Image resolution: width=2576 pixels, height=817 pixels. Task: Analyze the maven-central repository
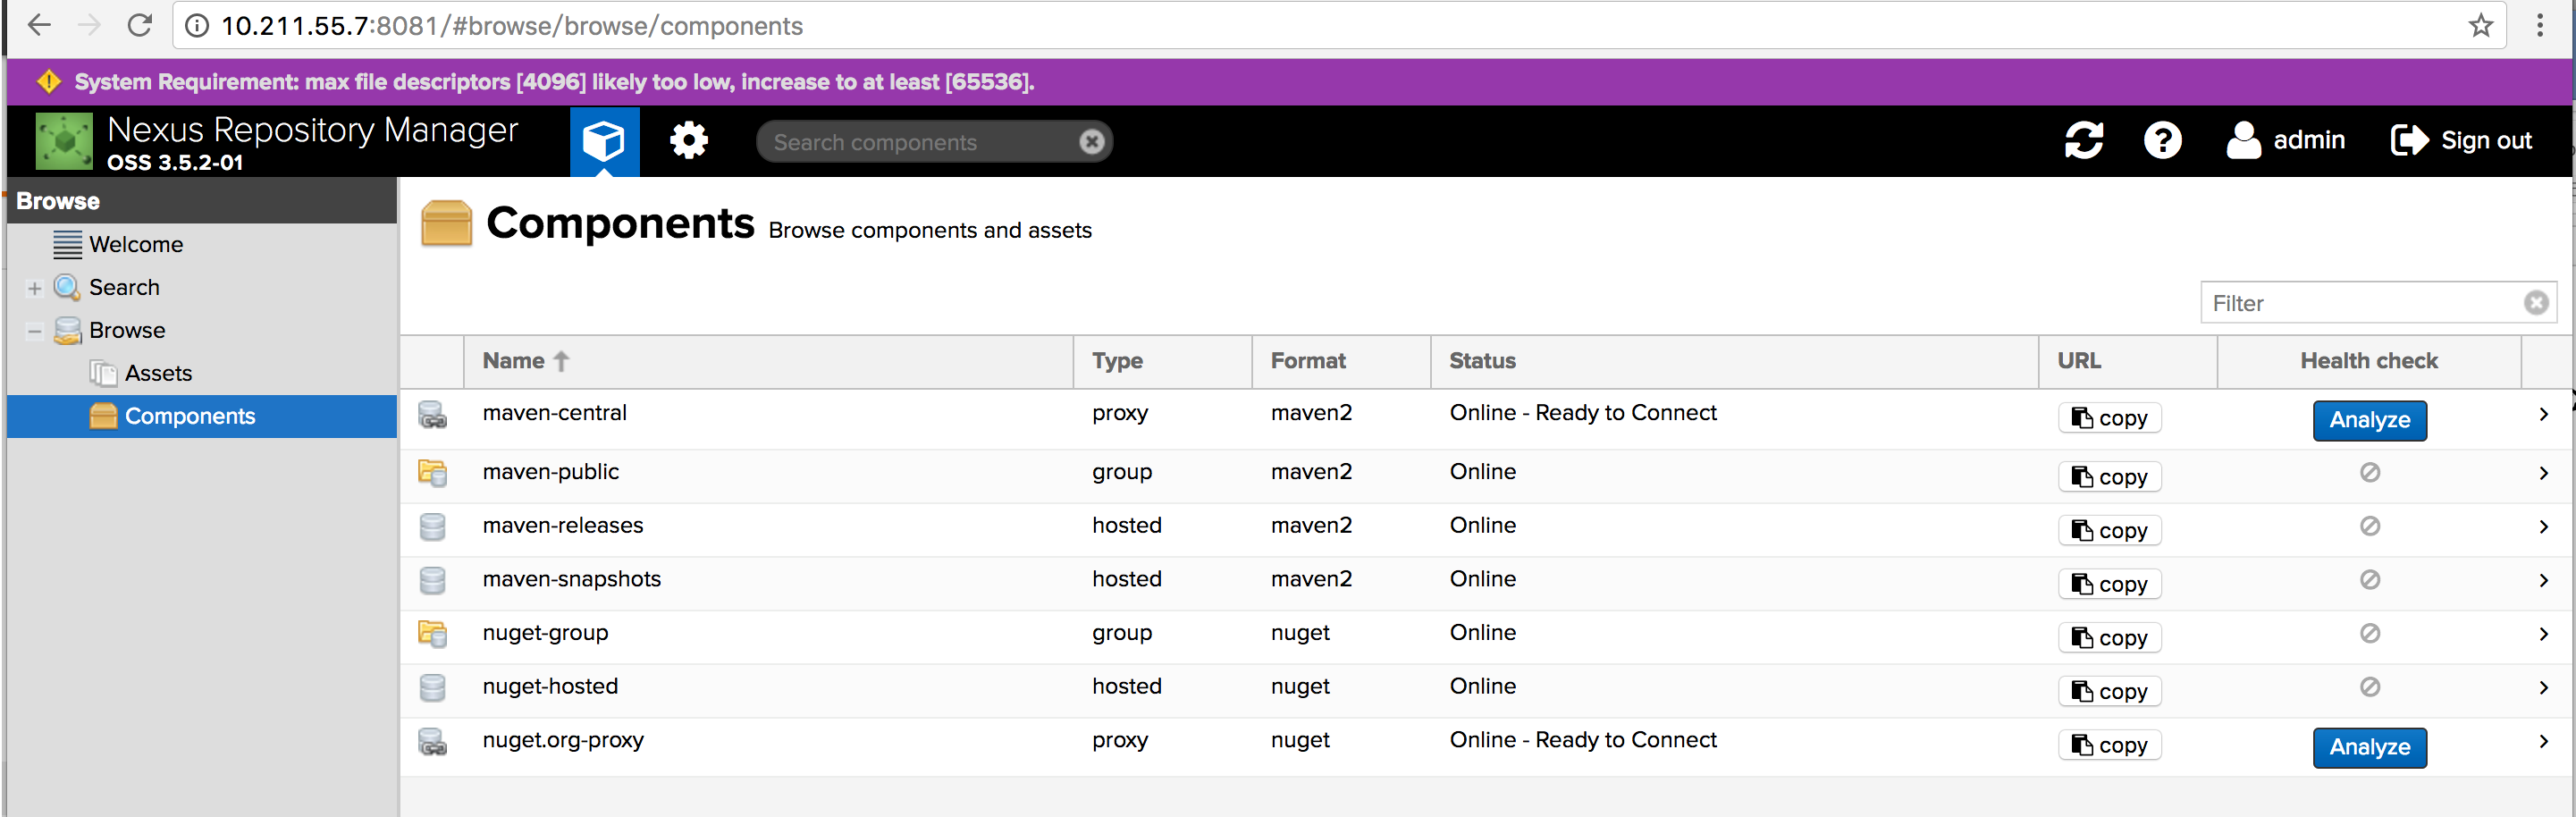click(2368, 420)
